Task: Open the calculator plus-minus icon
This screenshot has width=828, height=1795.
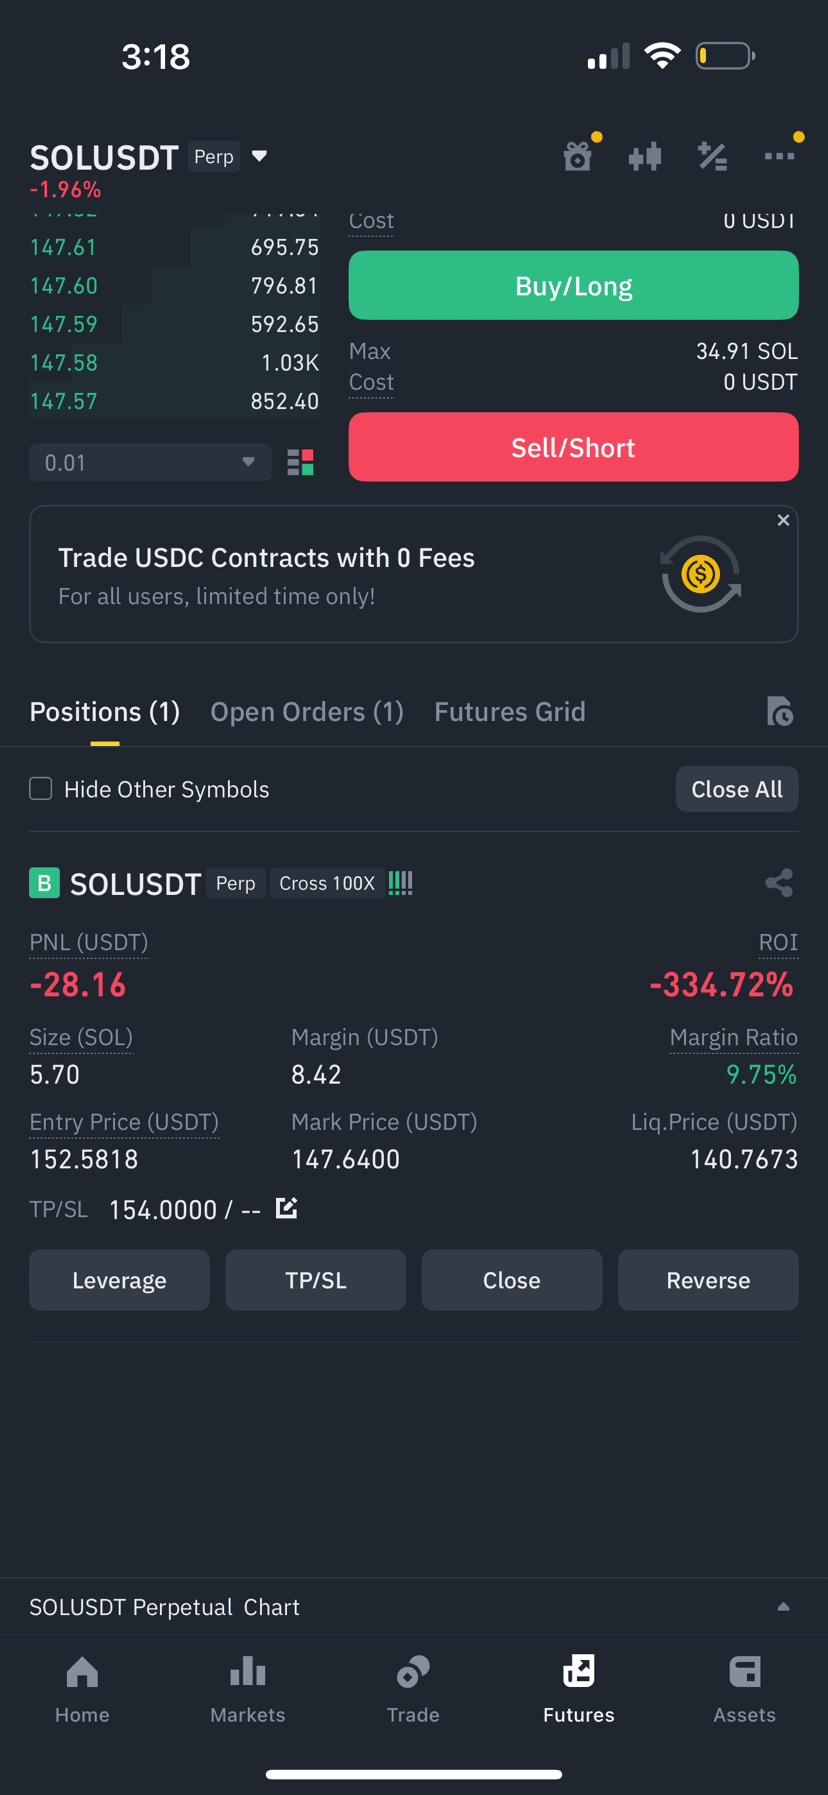Action: pos(712,157)
